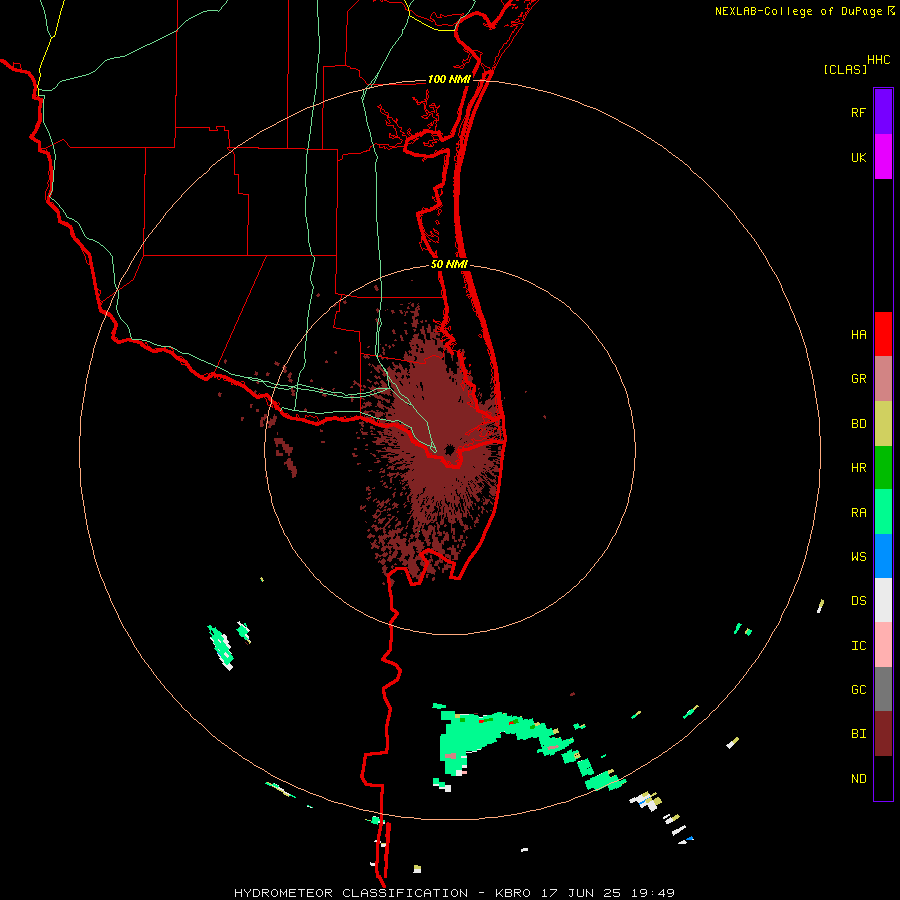Click the WS blue legend swatch
Viewport: 900px width, 900px height.
click(x=883, y=556)
